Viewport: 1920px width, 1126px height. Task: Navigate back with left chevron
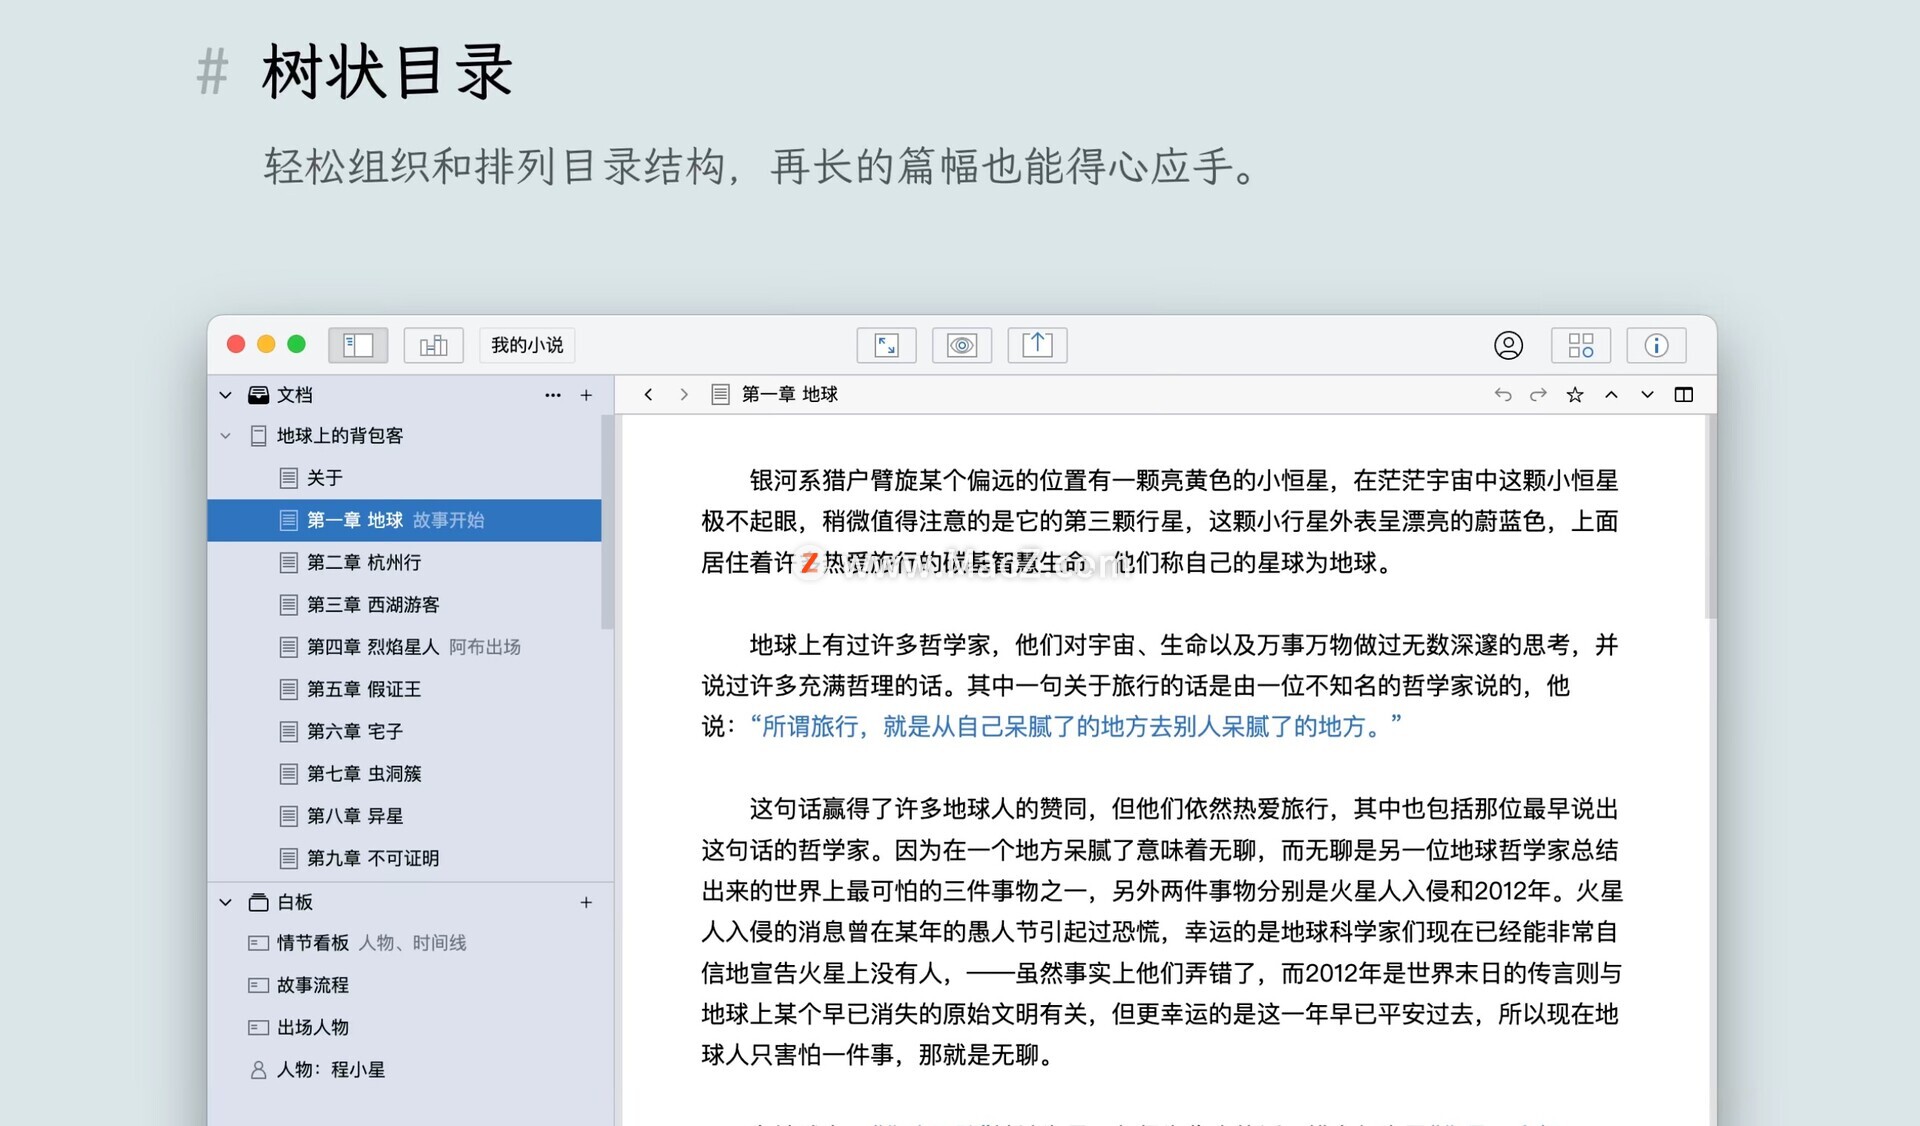point(648,395)
